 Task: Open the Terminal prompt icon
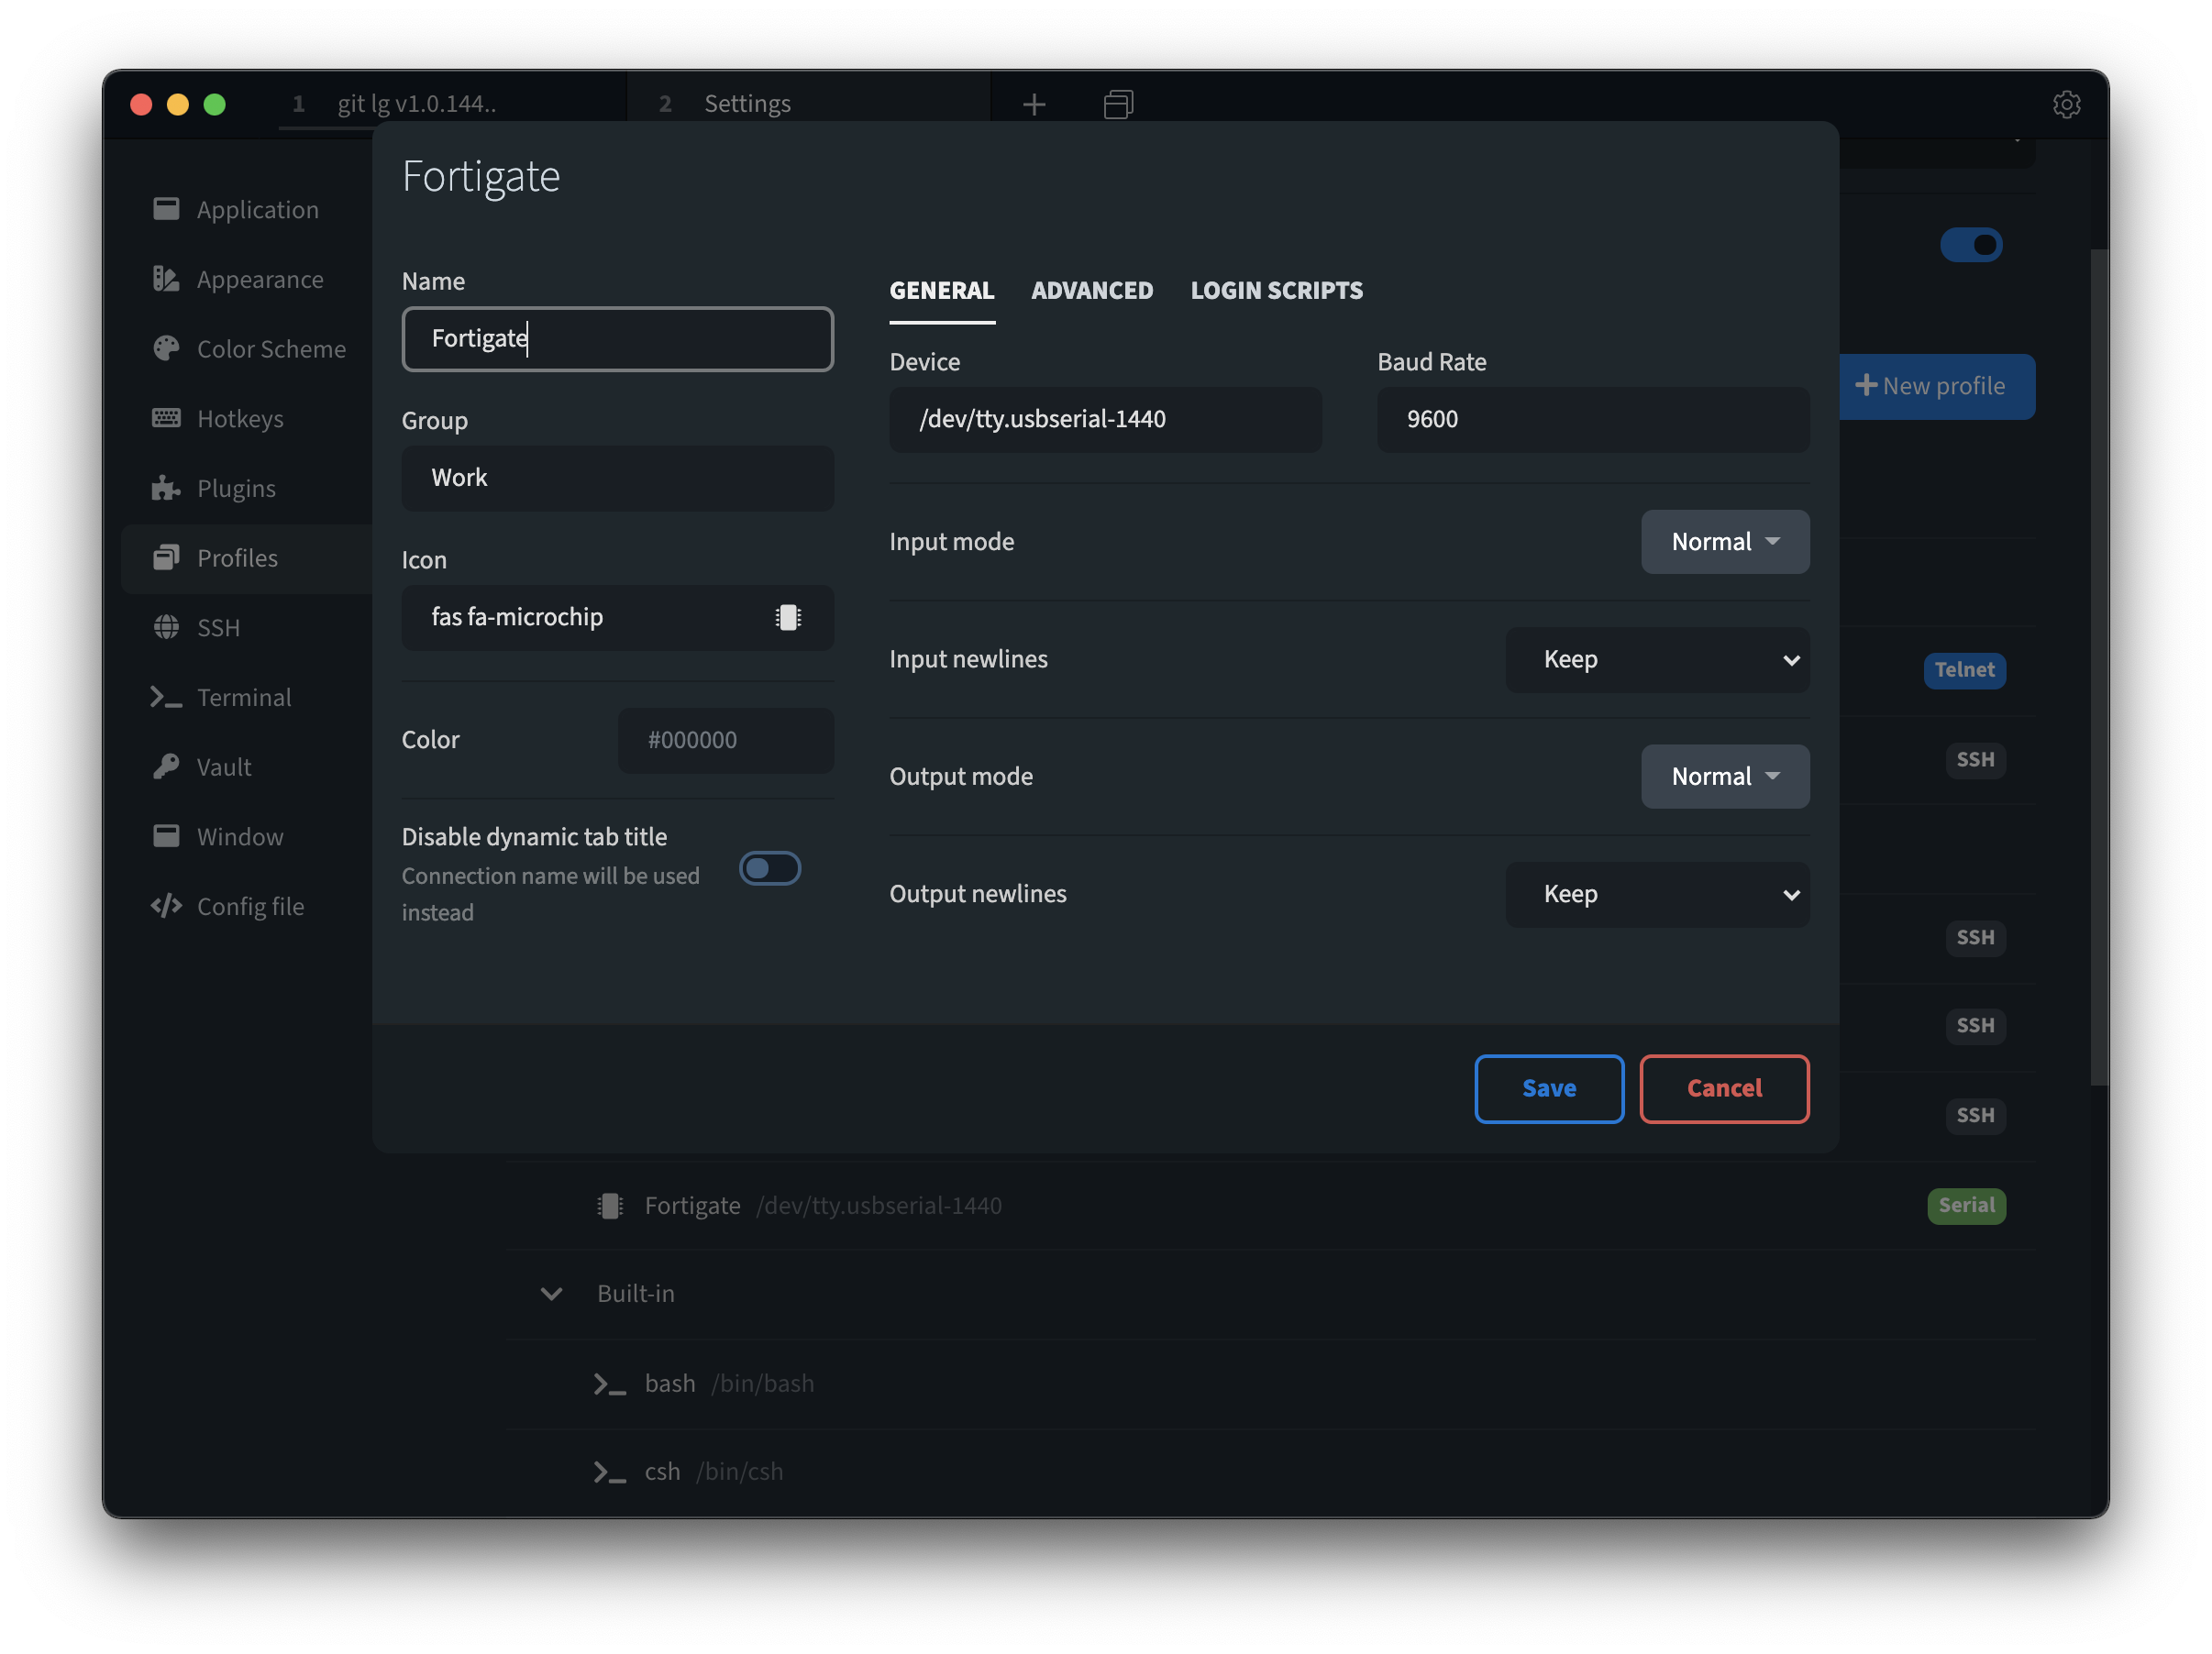[166, 697]
